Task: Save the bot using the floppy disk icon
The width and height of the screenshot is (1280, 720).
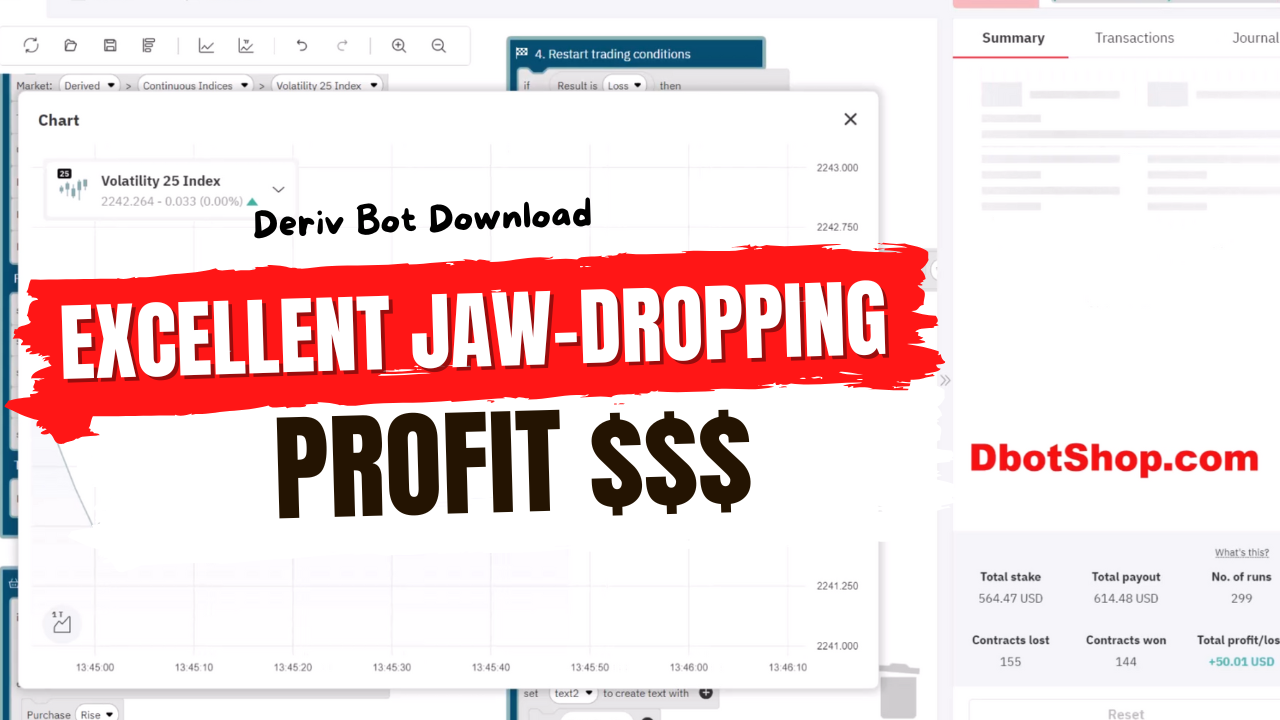Action: (x=110, y=45)
